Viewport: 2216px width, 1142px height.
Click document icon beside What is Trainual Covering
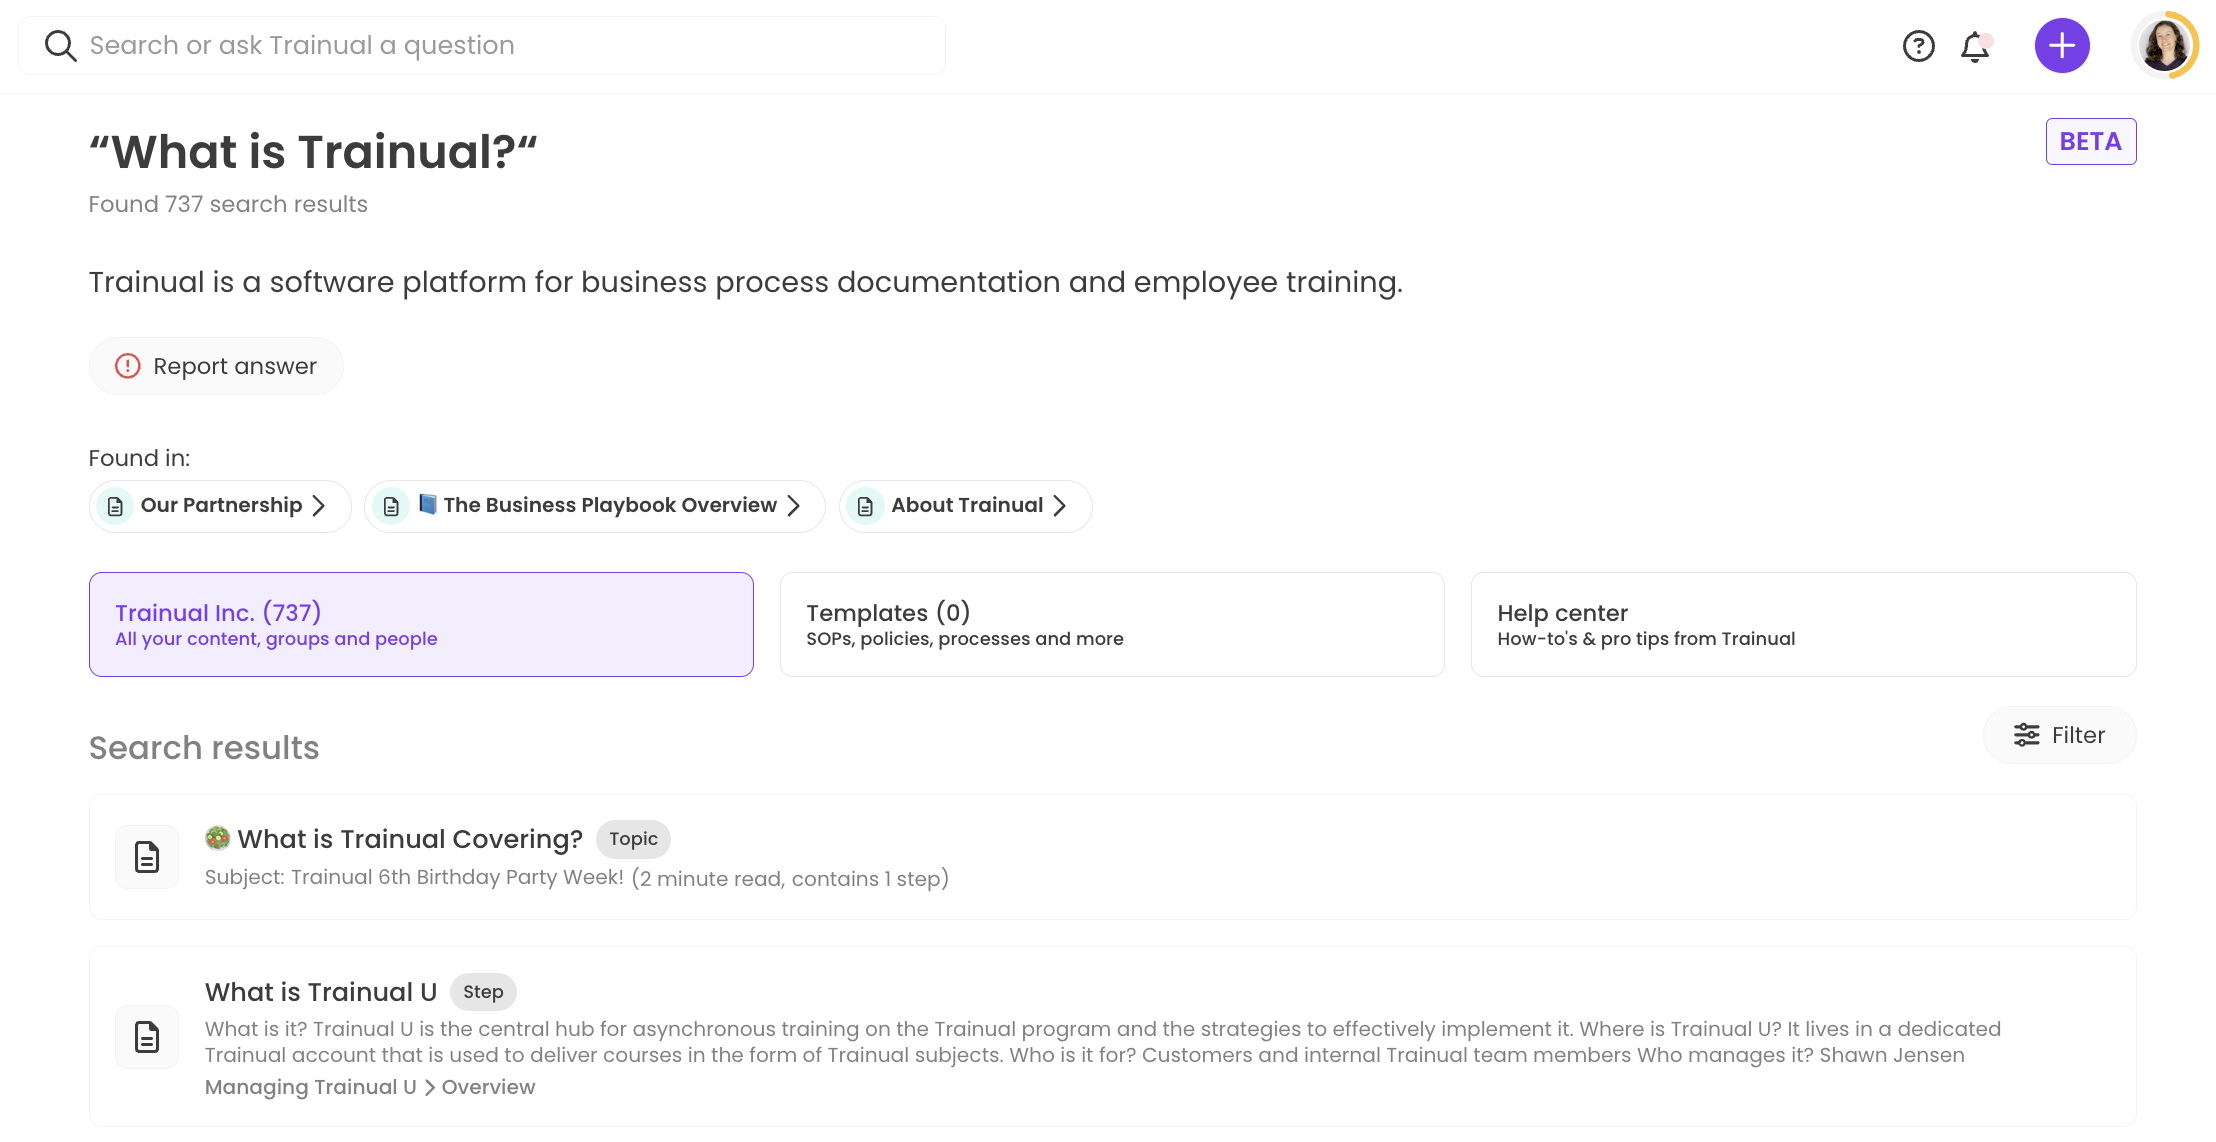(147, 857)
